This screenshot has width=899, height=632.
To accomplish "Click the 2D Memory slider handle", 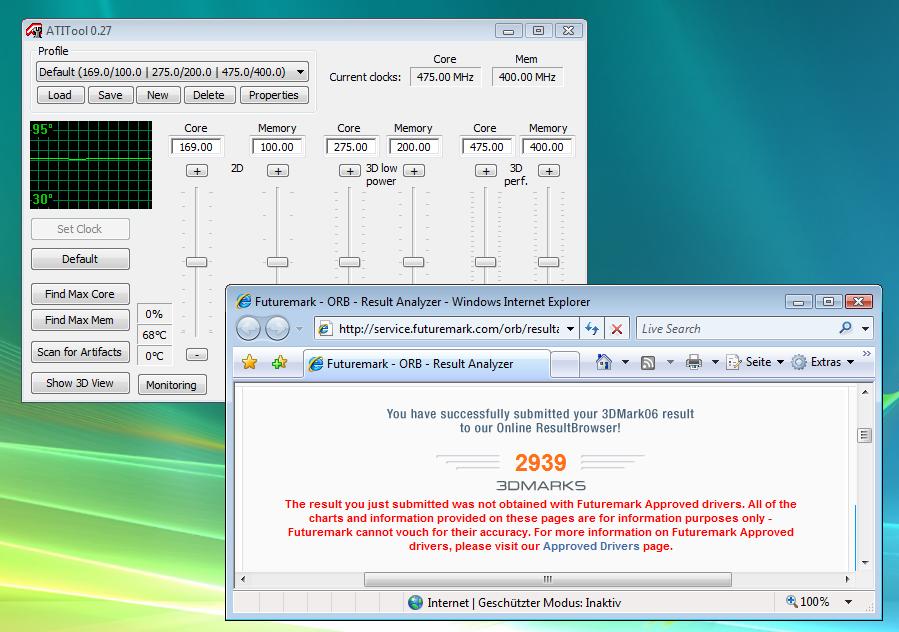I will coord(277,262).
